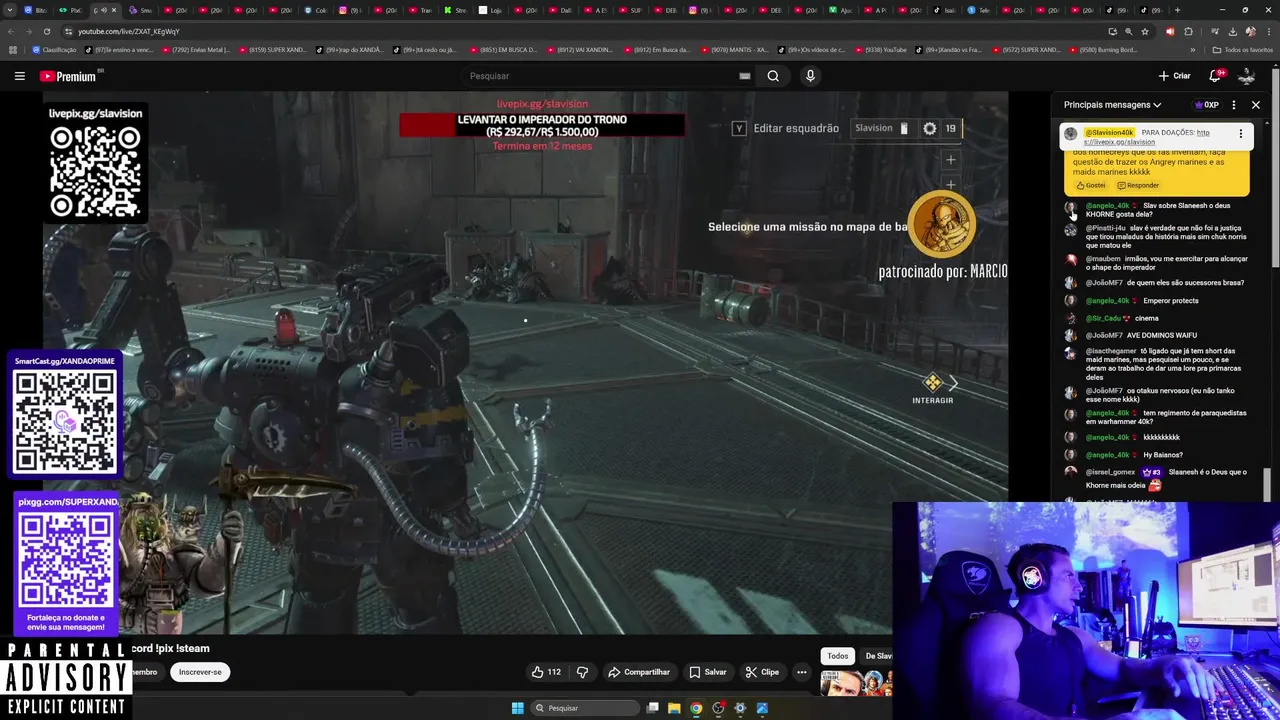This screenshot has width=1280, height=720.
Task: Open File Explorer on the taskbar
Action: (x=674, y=708)
